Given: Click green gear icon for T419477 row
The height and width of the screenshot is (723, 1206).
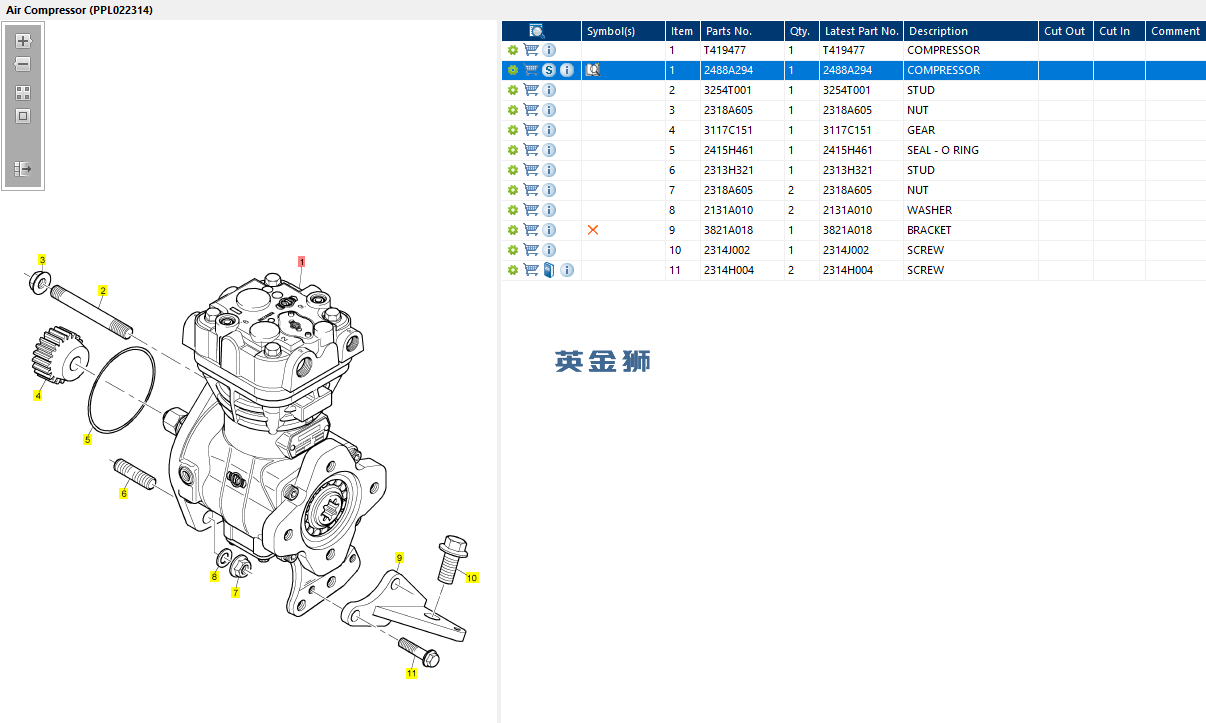Looking at the screenshot, I should [513, 50].
